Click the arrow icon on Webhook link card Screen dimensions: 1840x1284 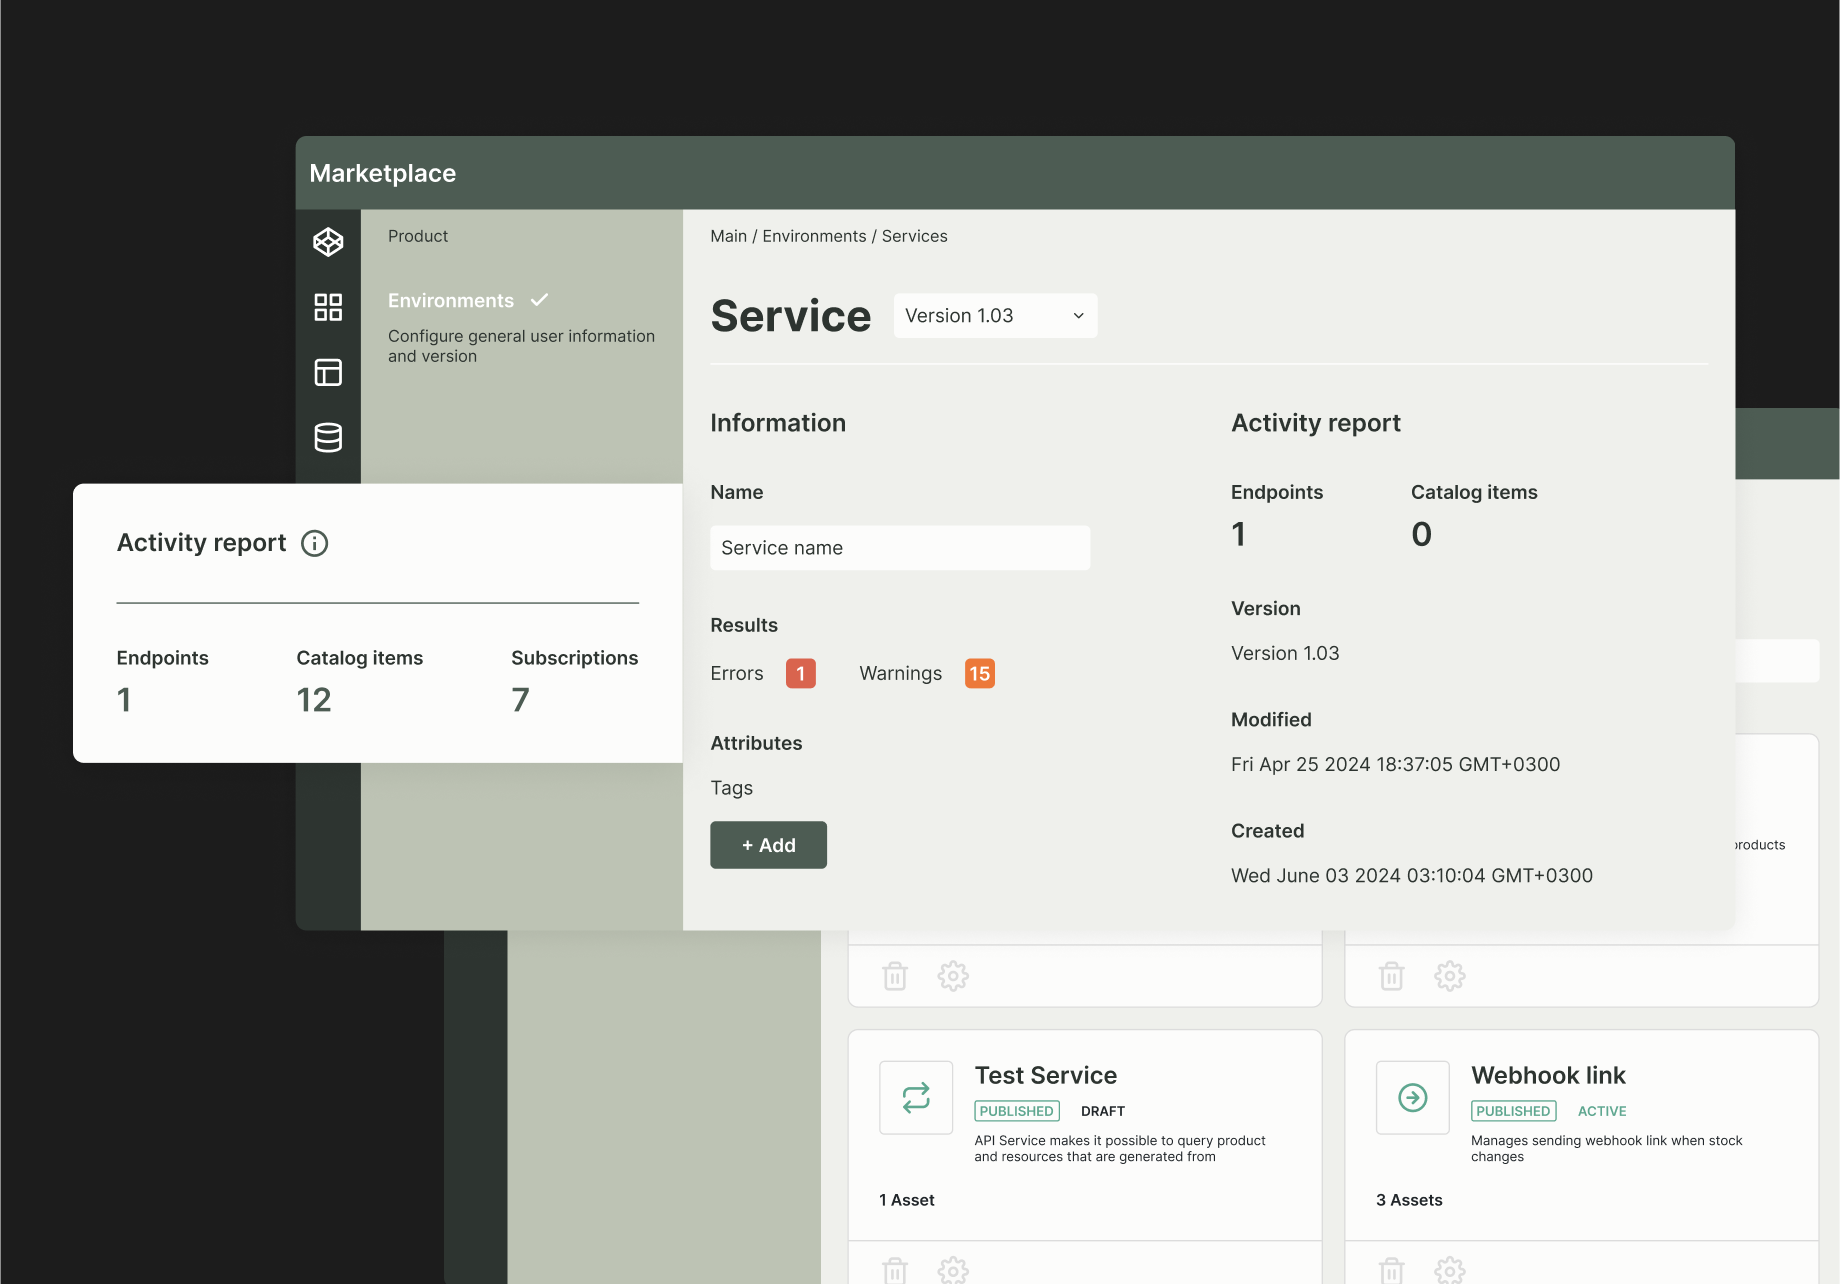pos(1412,1097)
